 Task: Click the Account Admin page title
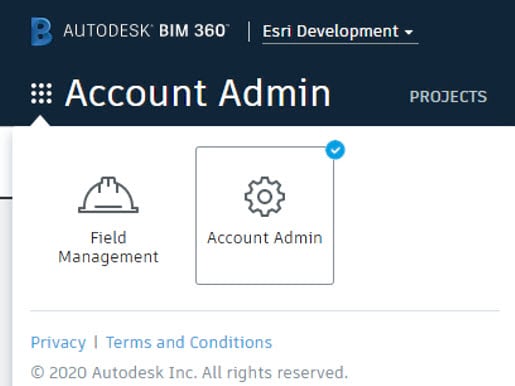[x=198, y=93]
